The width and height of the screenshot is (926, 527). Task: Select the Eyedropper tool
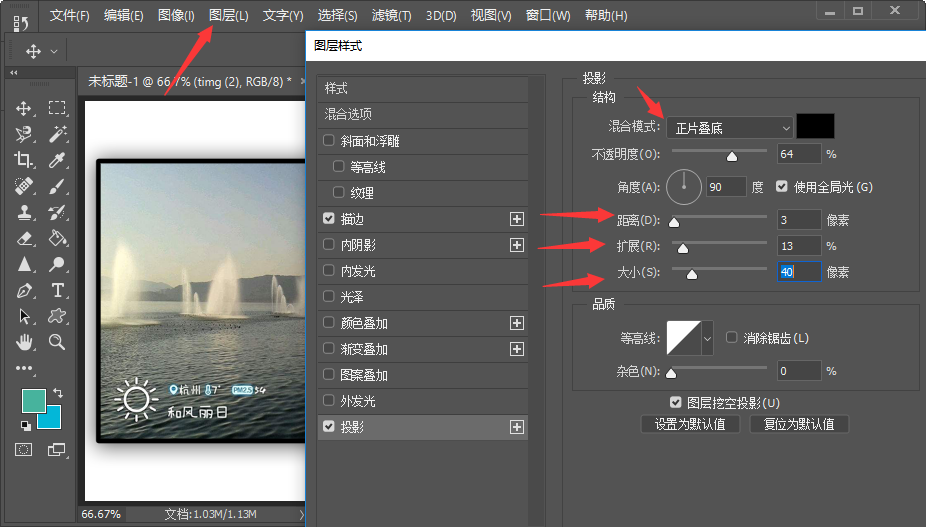(x=57, y=160)
